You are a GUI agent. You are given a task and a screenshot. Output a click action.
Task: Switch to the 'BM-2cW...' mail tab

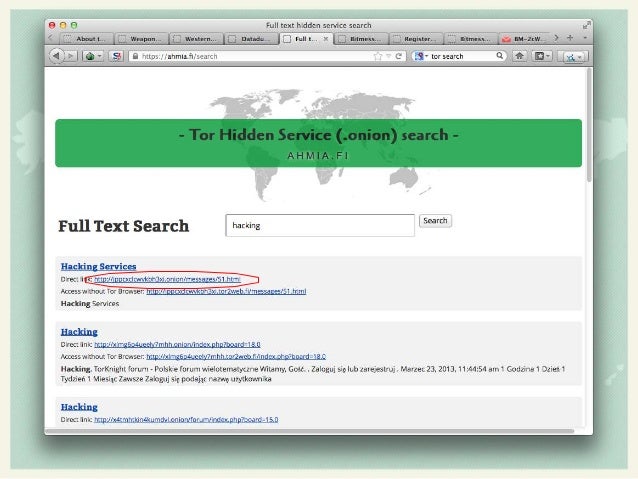[x=525, y=39]
